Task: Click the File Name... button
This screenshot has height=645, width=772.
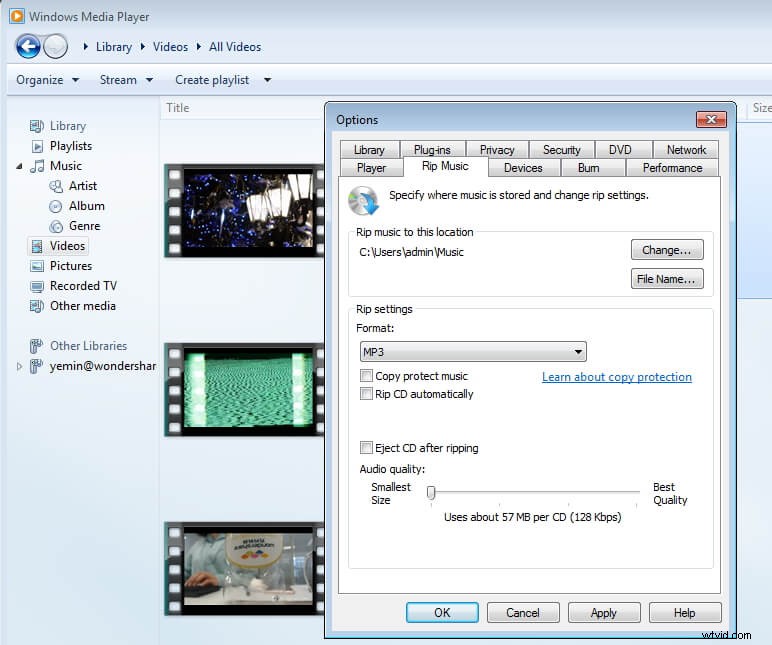Action: pos(667,279)
